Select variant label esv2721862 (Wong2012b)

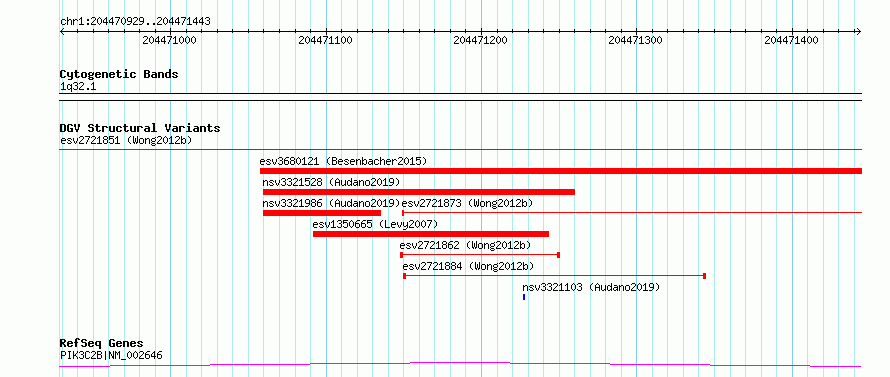coord(465,245)
